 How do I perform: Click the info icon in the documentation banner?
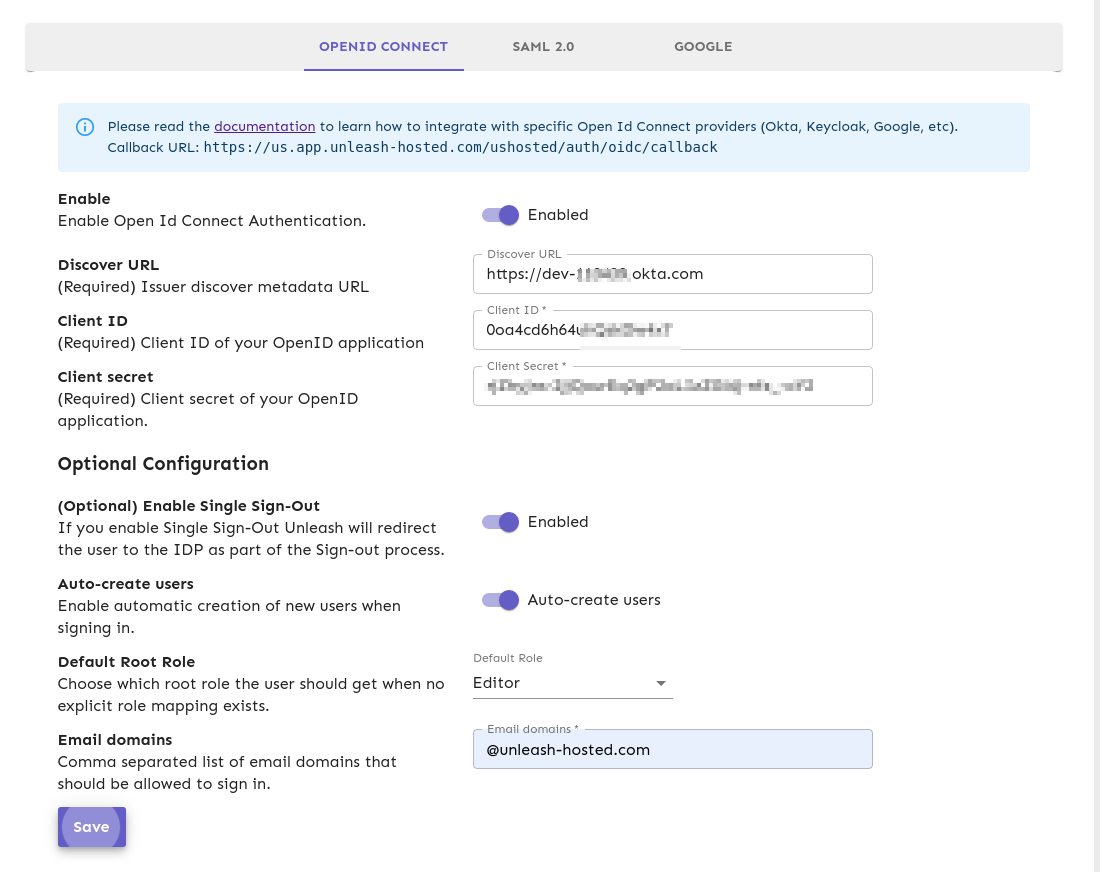coord(85,126)
